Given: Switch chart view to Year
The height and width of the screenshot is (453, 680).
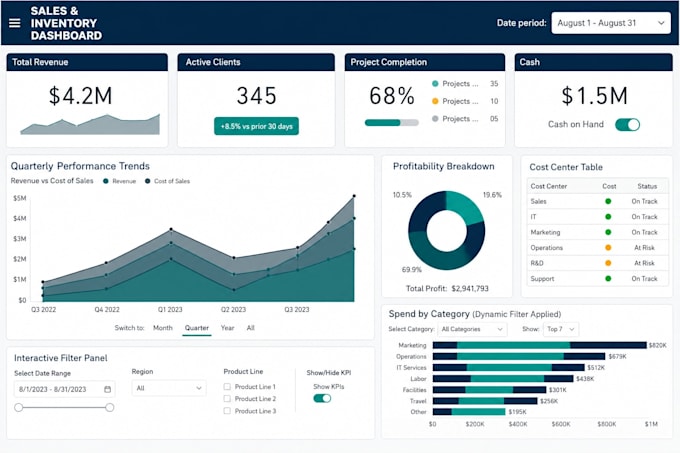Looking at the screenshot, I should point(227,328).
